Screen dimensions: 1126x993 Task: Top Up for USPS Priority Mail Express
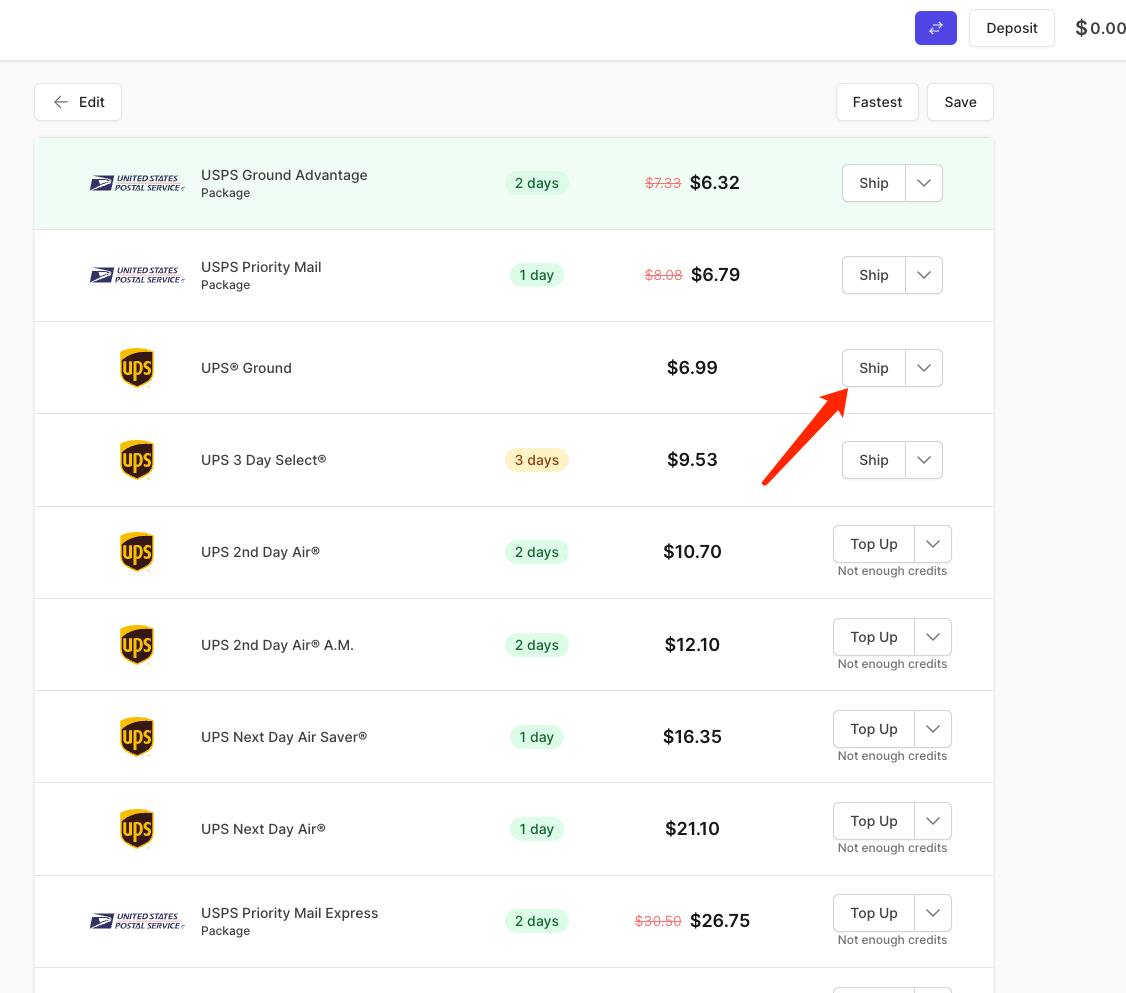pos(873,913)
